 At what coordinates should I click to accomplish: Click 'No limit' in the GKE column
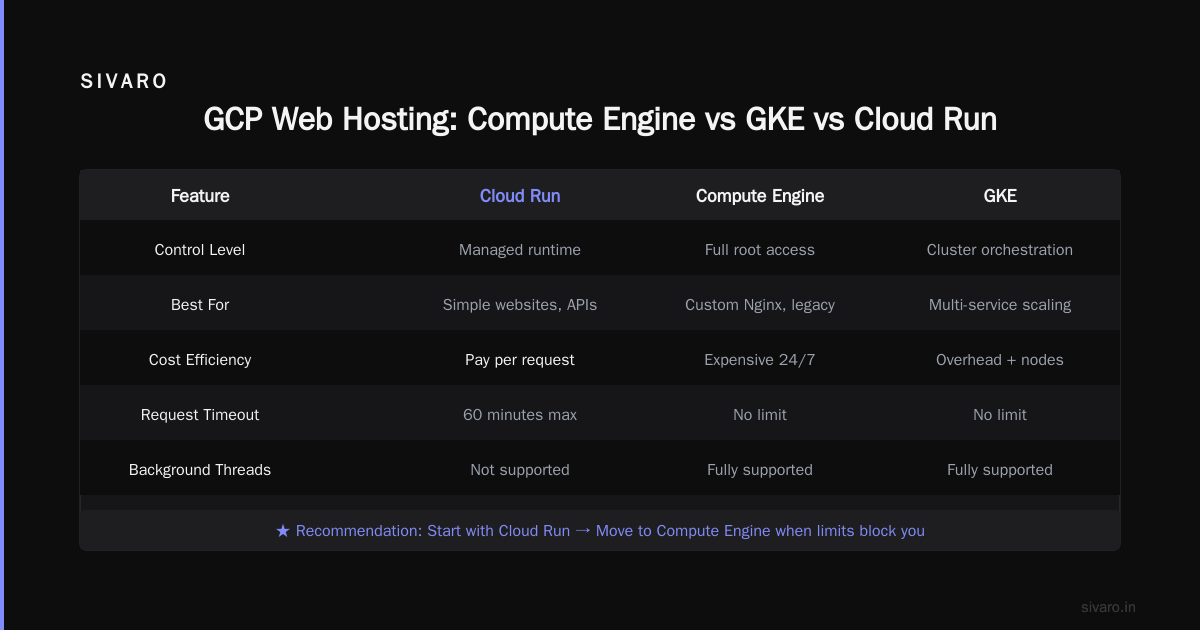click(x=1000, y=415)
